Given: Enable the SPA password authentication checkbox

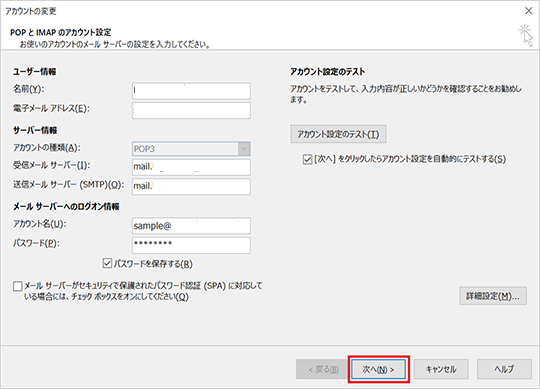Looking at the screenshot, I should click(x=18, y=286).
